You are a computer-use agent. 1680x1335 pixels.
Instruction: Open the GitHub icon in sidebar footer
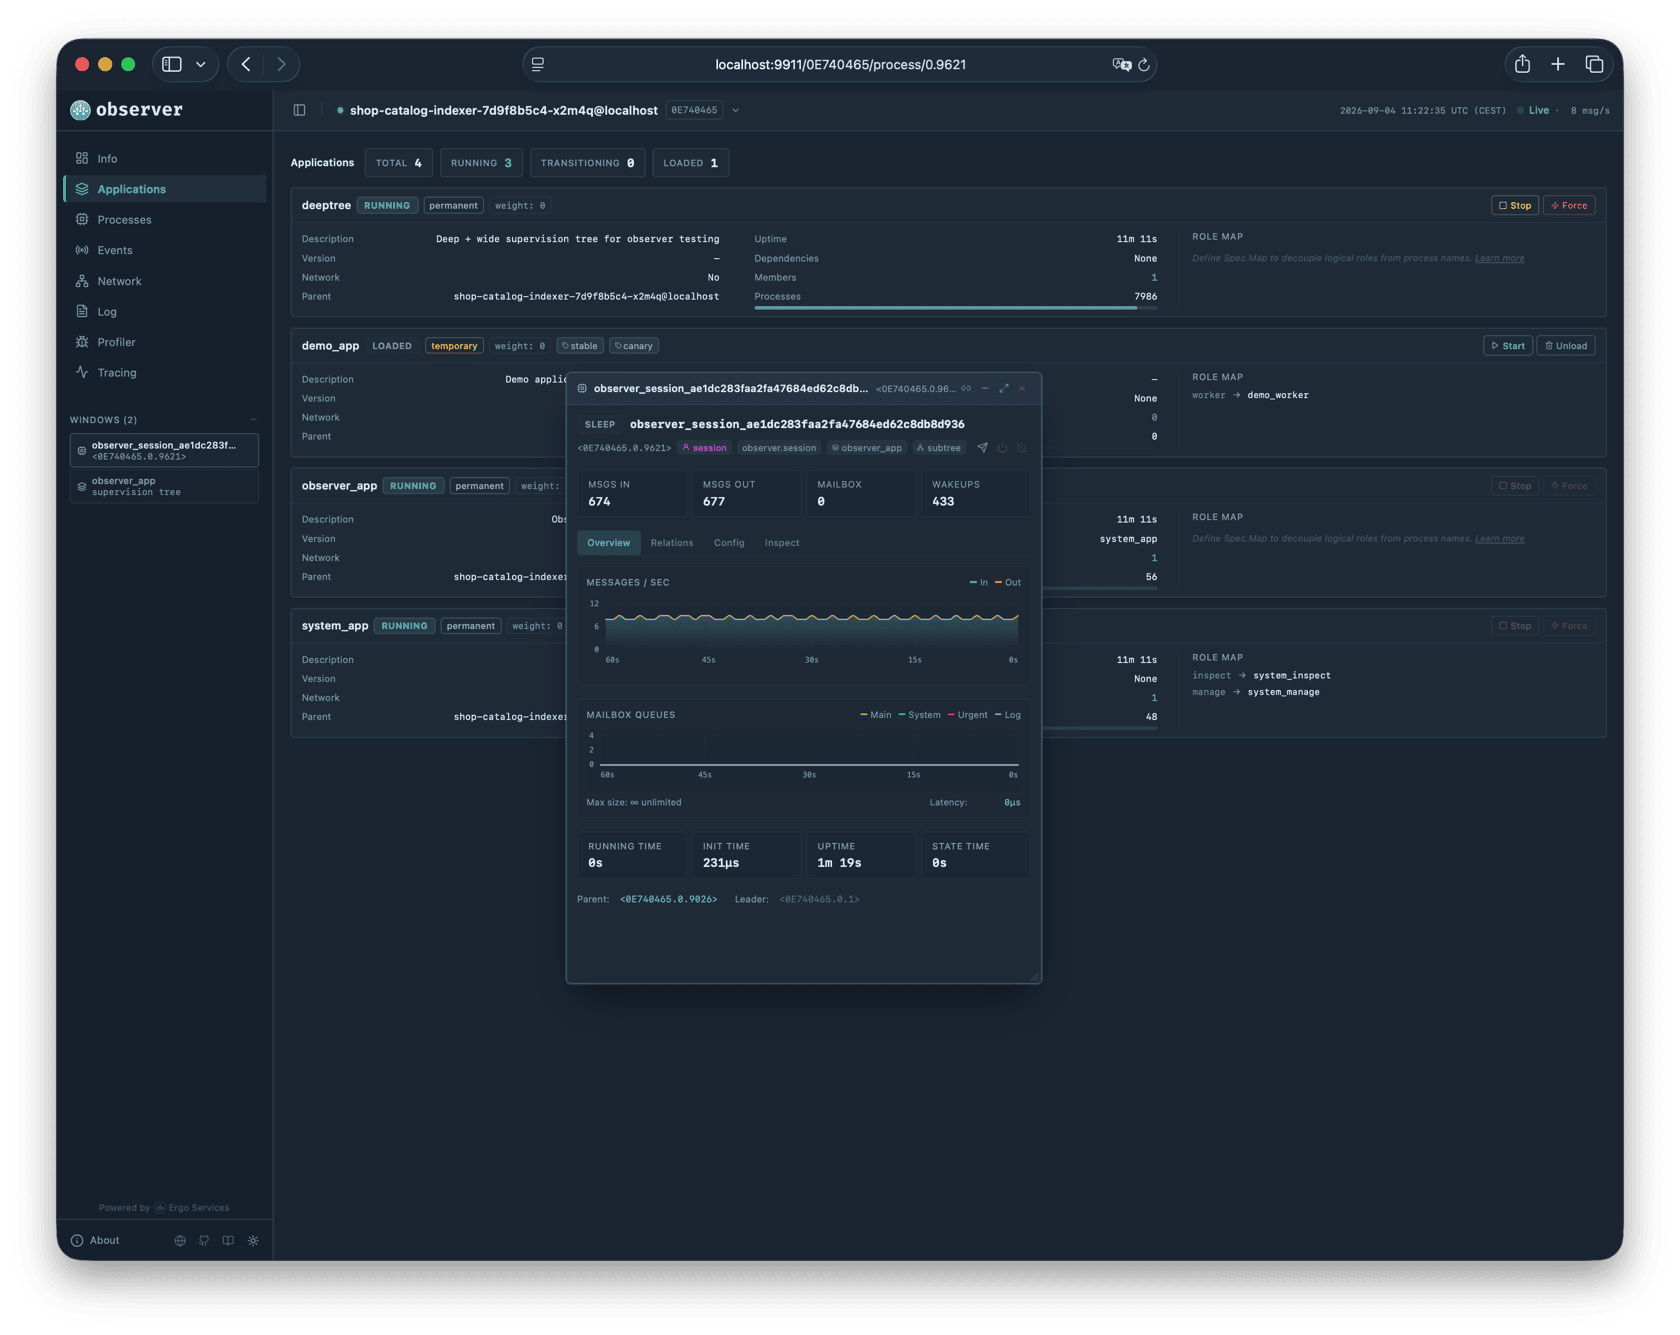(204, 1240)
